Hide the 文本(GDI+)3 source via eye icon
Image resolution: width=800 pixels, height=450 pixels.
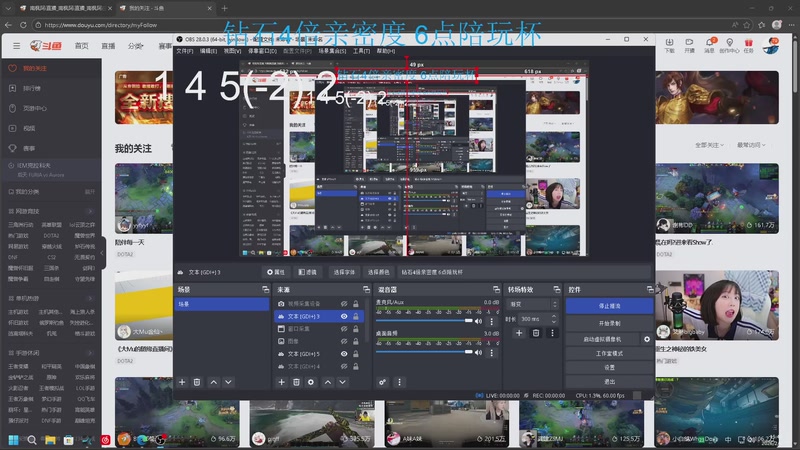pos(344,316)
